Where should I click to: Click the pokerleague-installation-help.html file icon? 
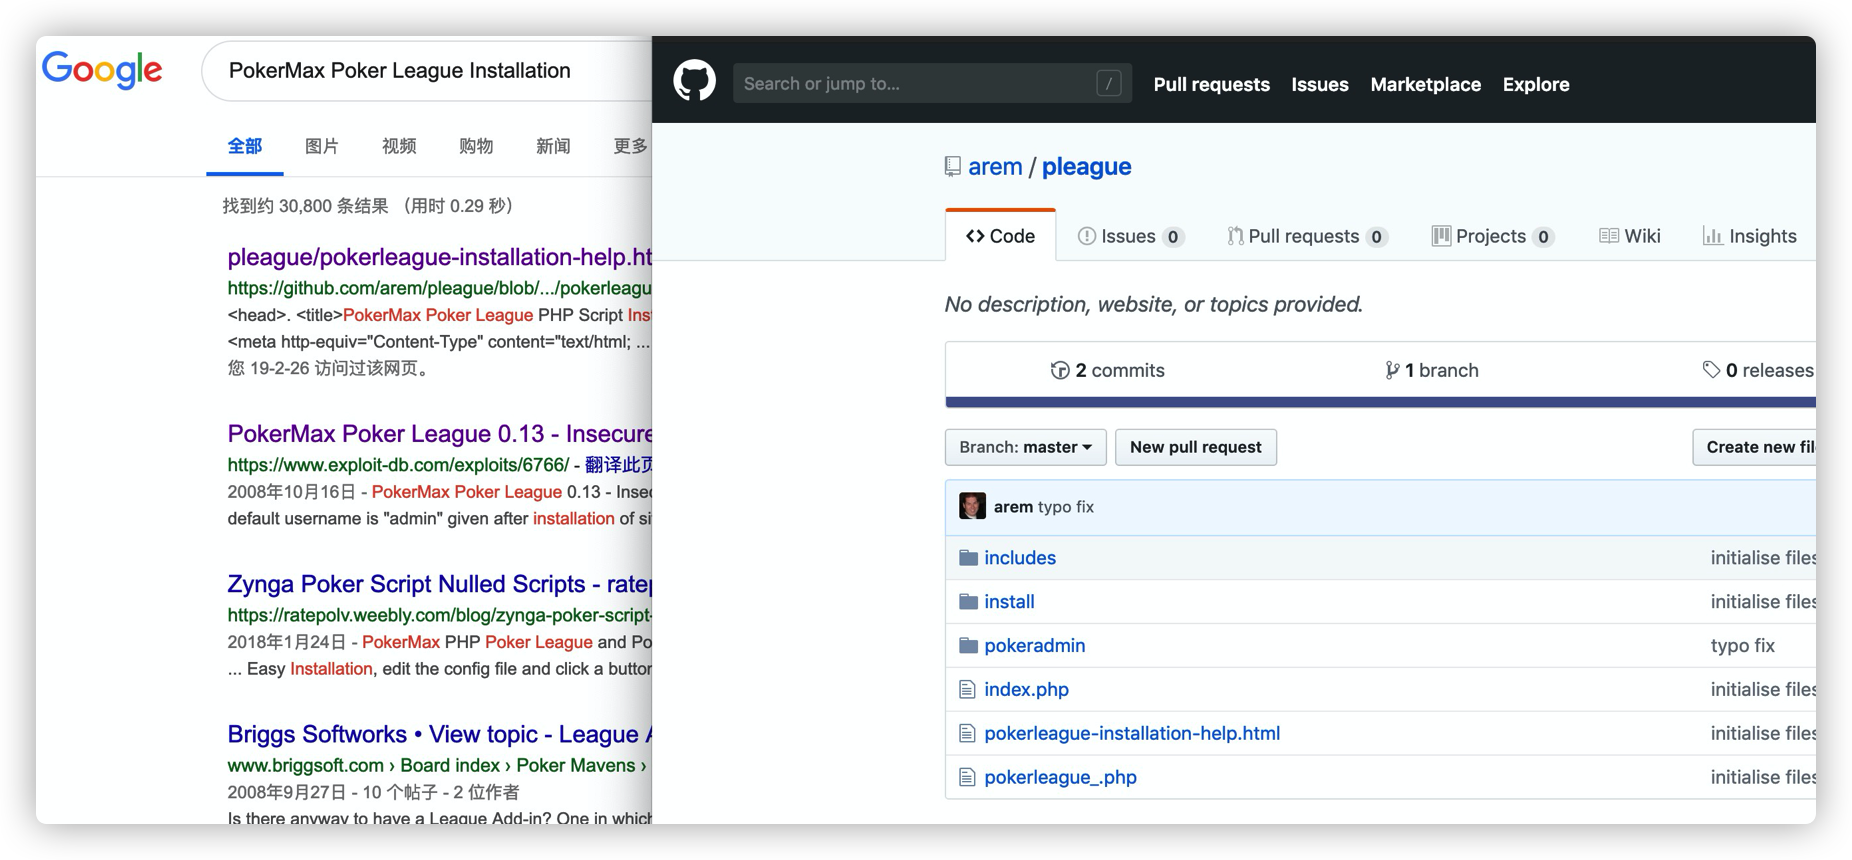click(x=967, y=733)
